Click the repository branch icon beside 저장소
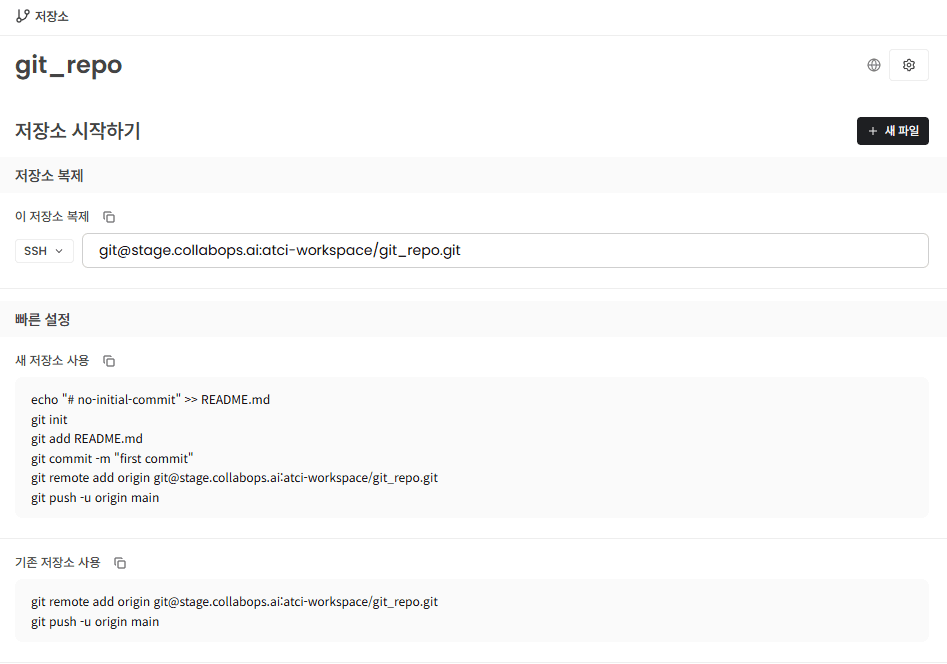The width and height of the screenshot is (947, 664). point(22,16)
